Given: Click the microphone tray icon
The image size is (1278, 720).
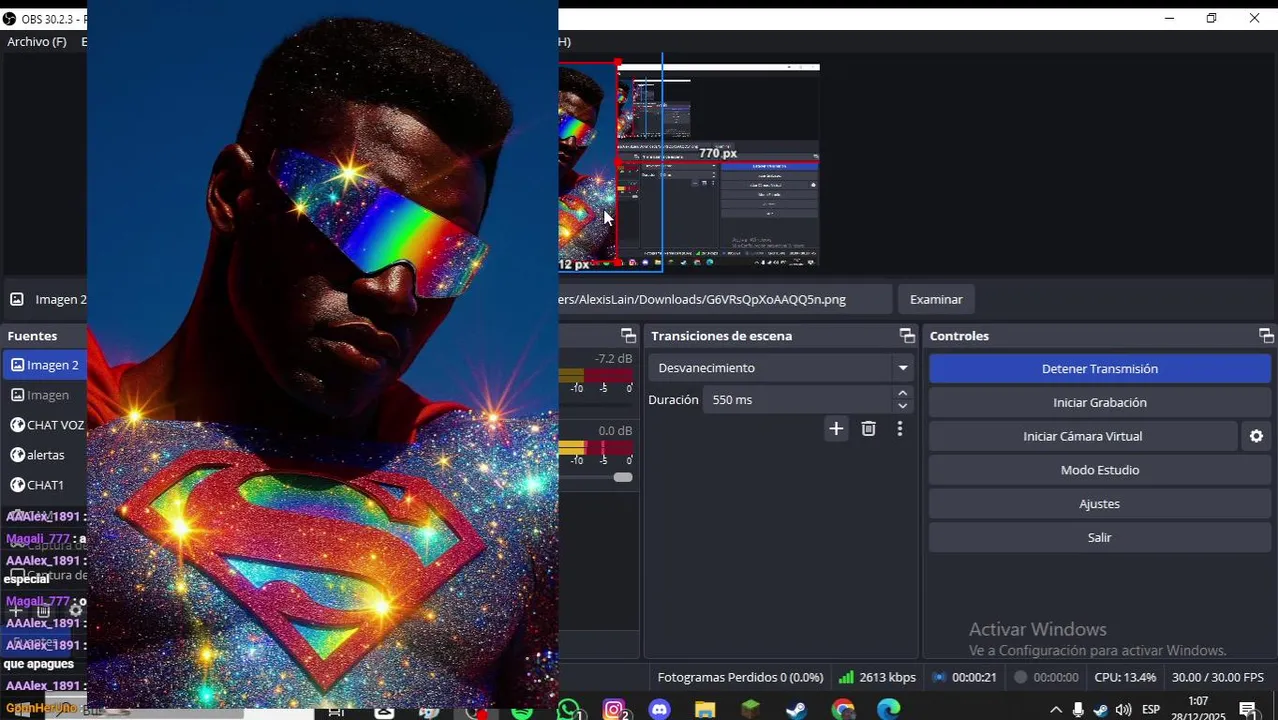Looking at the screenshot, I should tap(1078, 710).
